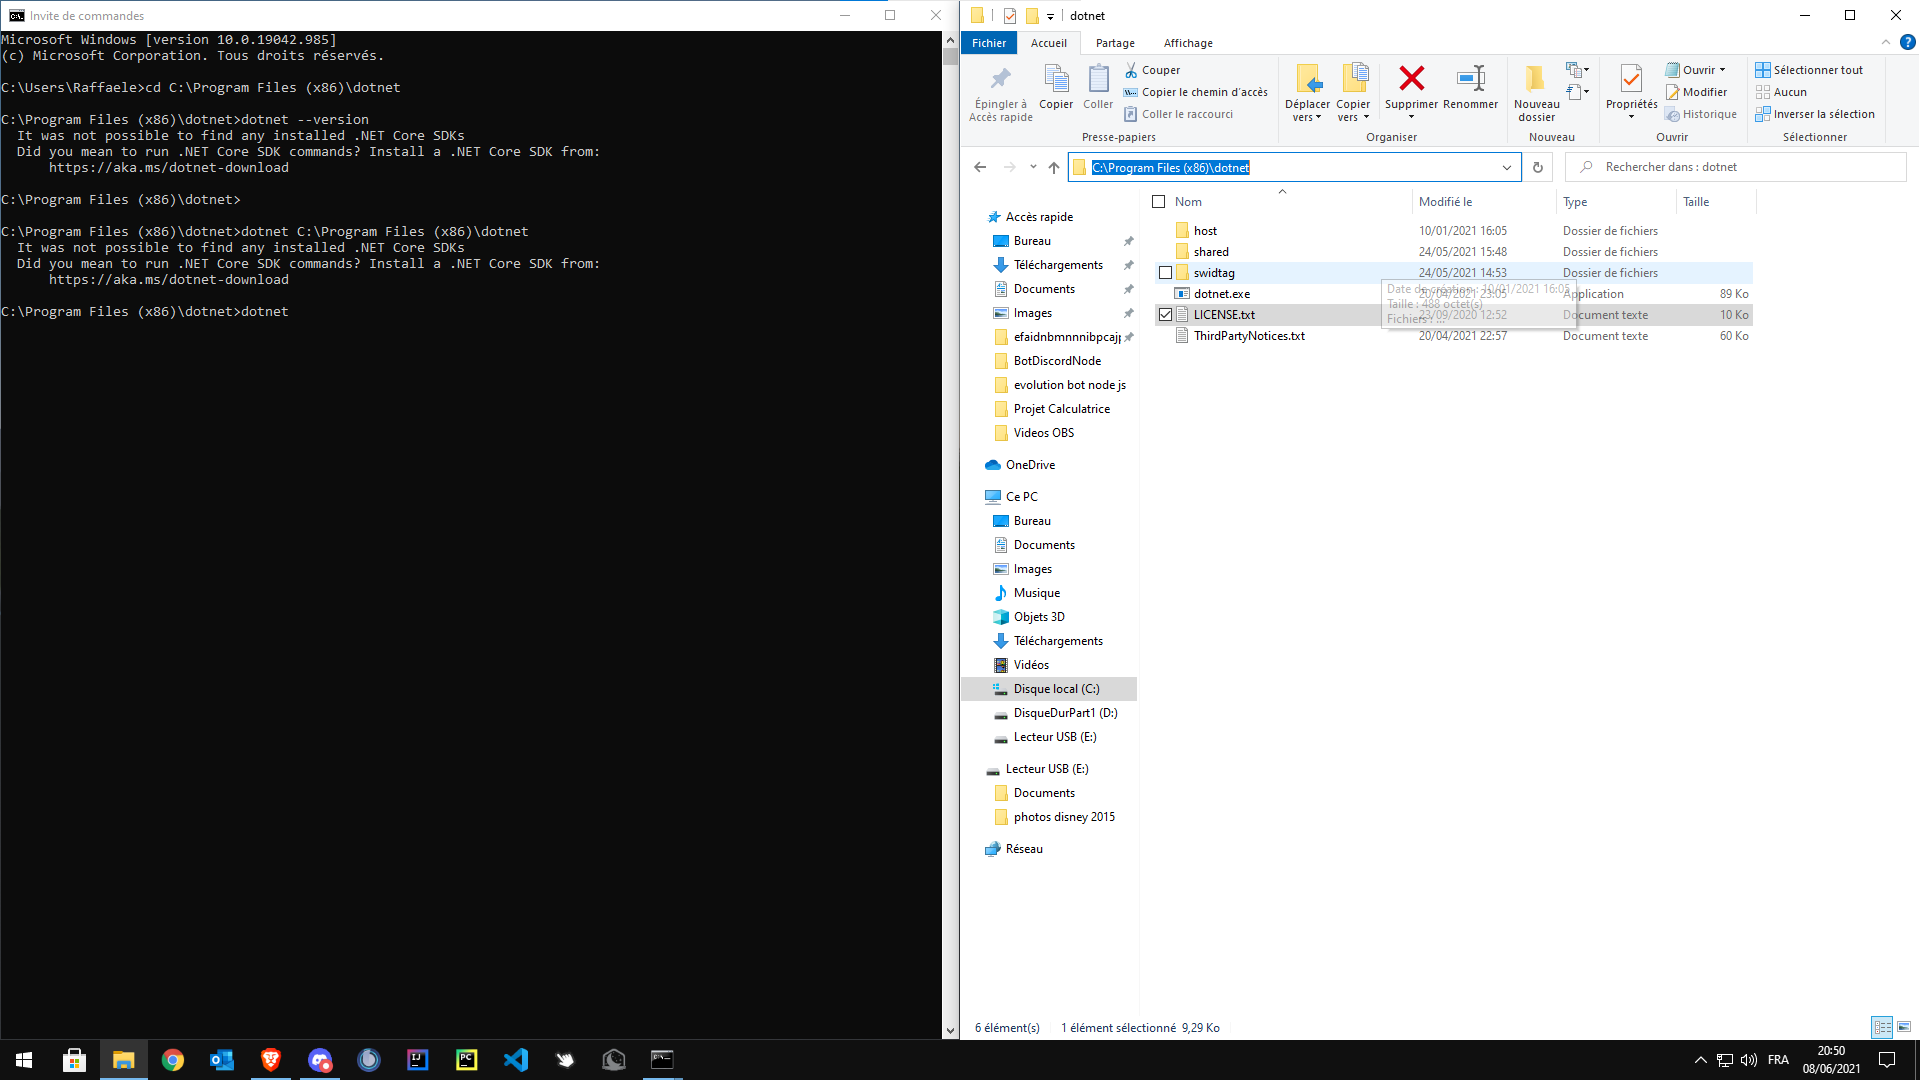Switch to the Partage tab
This screenshot has width=1920, height=1080.
pos(1115,42)
